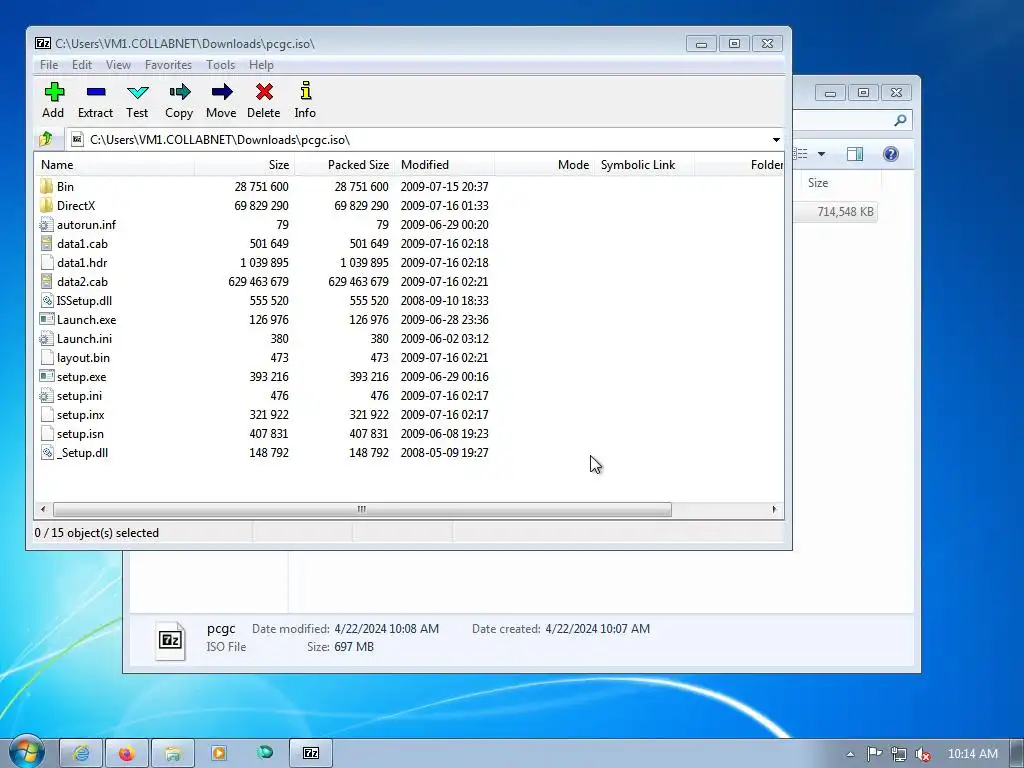Image resolution: width=1024 pixels, height=768 pixels.
Task: Click the Symbolic Link column header
Action: (645, 165)
